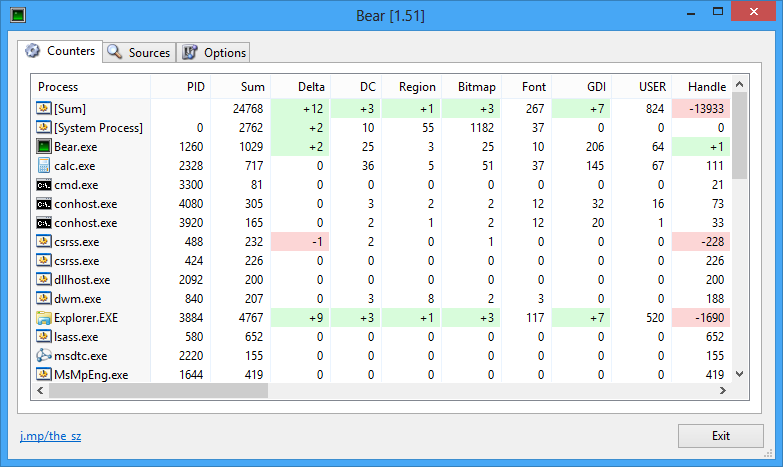The image size is (783, 467).
Task: Sort by the Handle column header
Action: (701, 87)
